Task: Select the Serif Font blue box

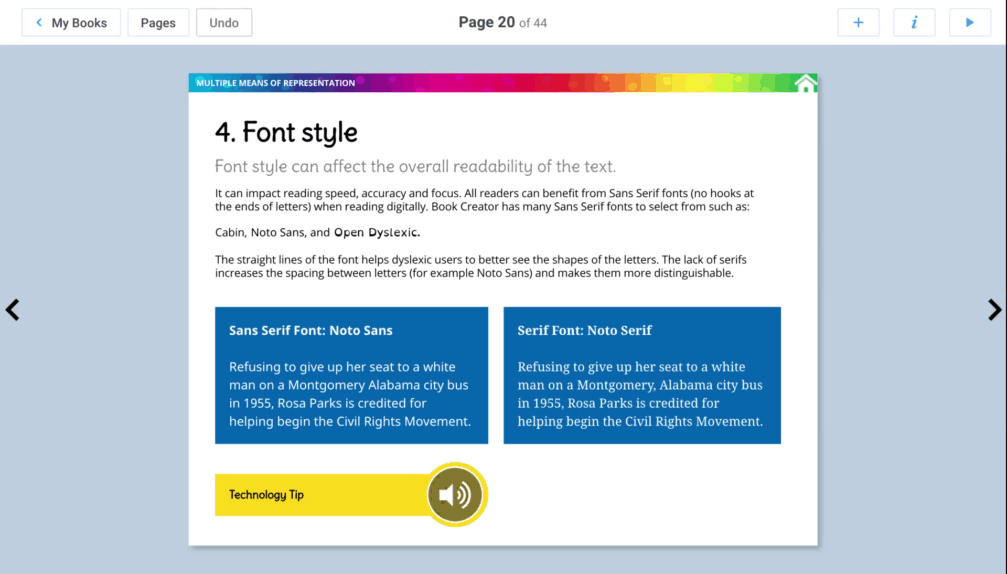Action: pos(641,375)
